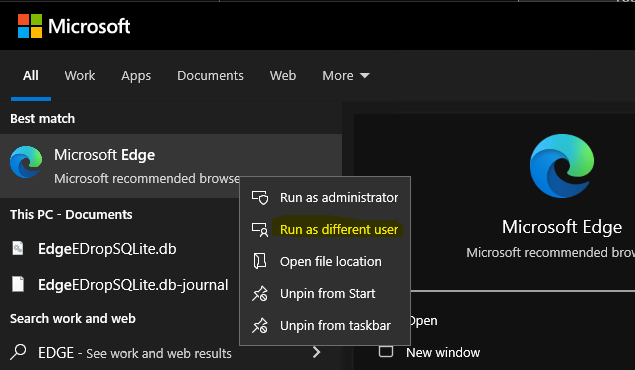Click the EdgeEDropSQLite.db file icon
Image resolution: width=635 pixels, height=370 pixels.
tap(17, 248)
